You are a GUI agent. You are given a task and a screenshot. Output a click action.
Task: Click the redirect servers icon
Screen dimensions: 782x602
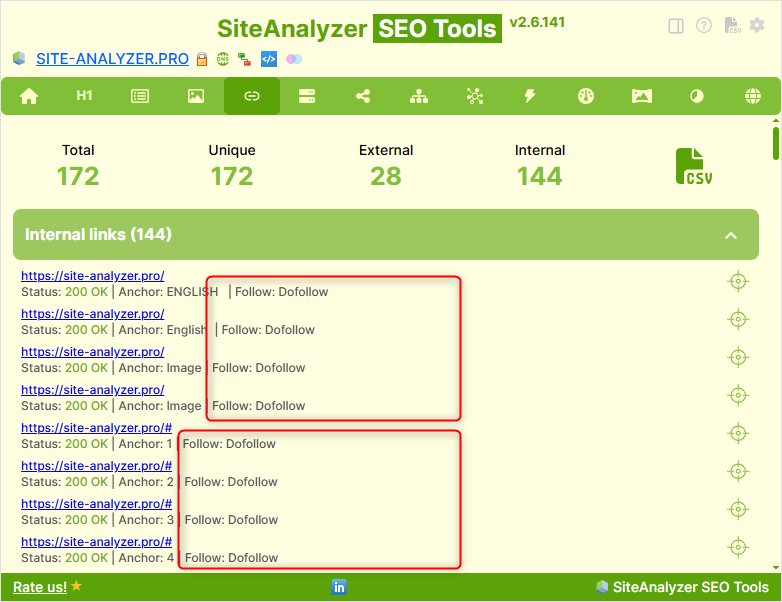[x=244, y=59]
